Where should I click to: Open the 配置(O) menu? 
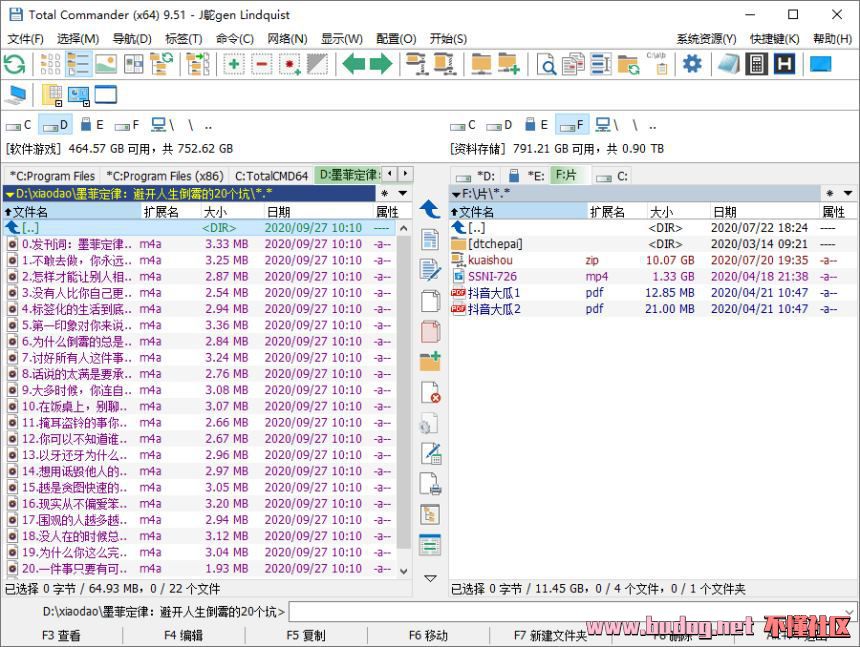point(396,38)
